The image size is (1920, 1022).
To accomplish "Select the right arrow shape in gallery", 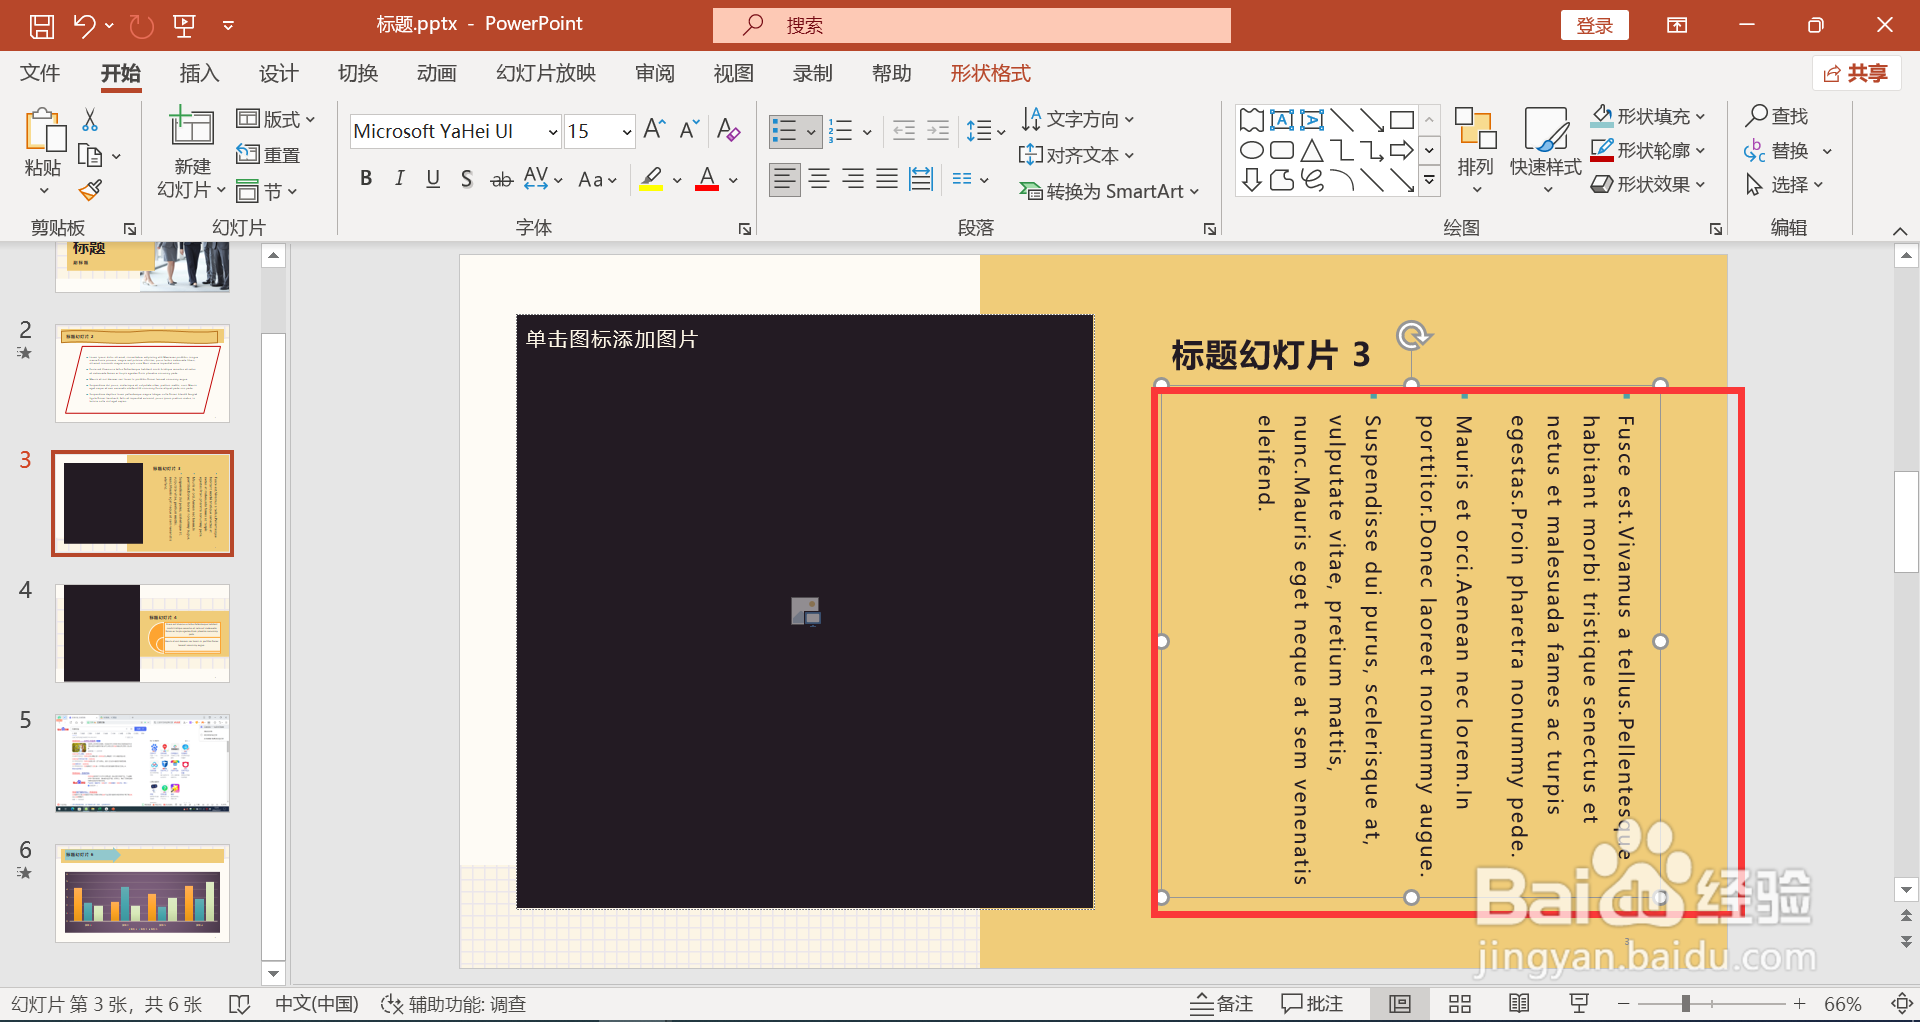I will [1402, 151].
